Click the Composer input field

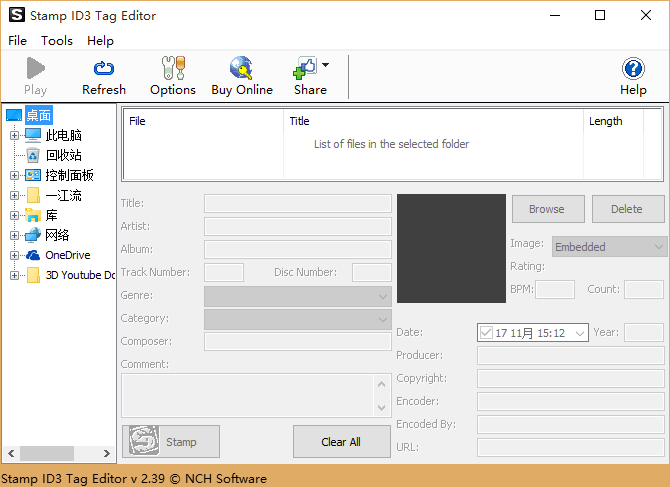pyautogui.click(x=298, y=342)
